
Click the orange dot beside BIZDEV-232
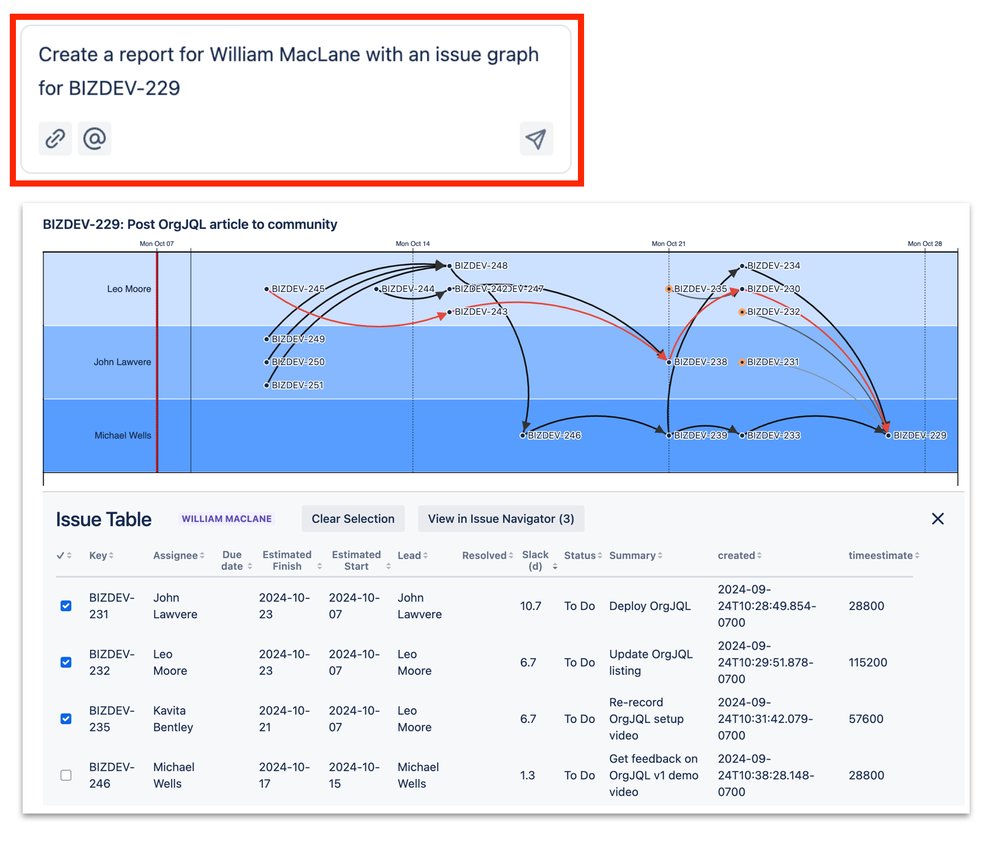(743, 311)
